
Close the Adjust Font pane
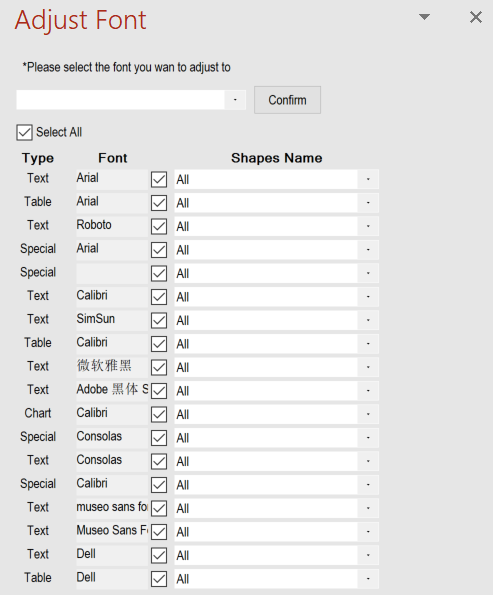click(x=476, y=17)
